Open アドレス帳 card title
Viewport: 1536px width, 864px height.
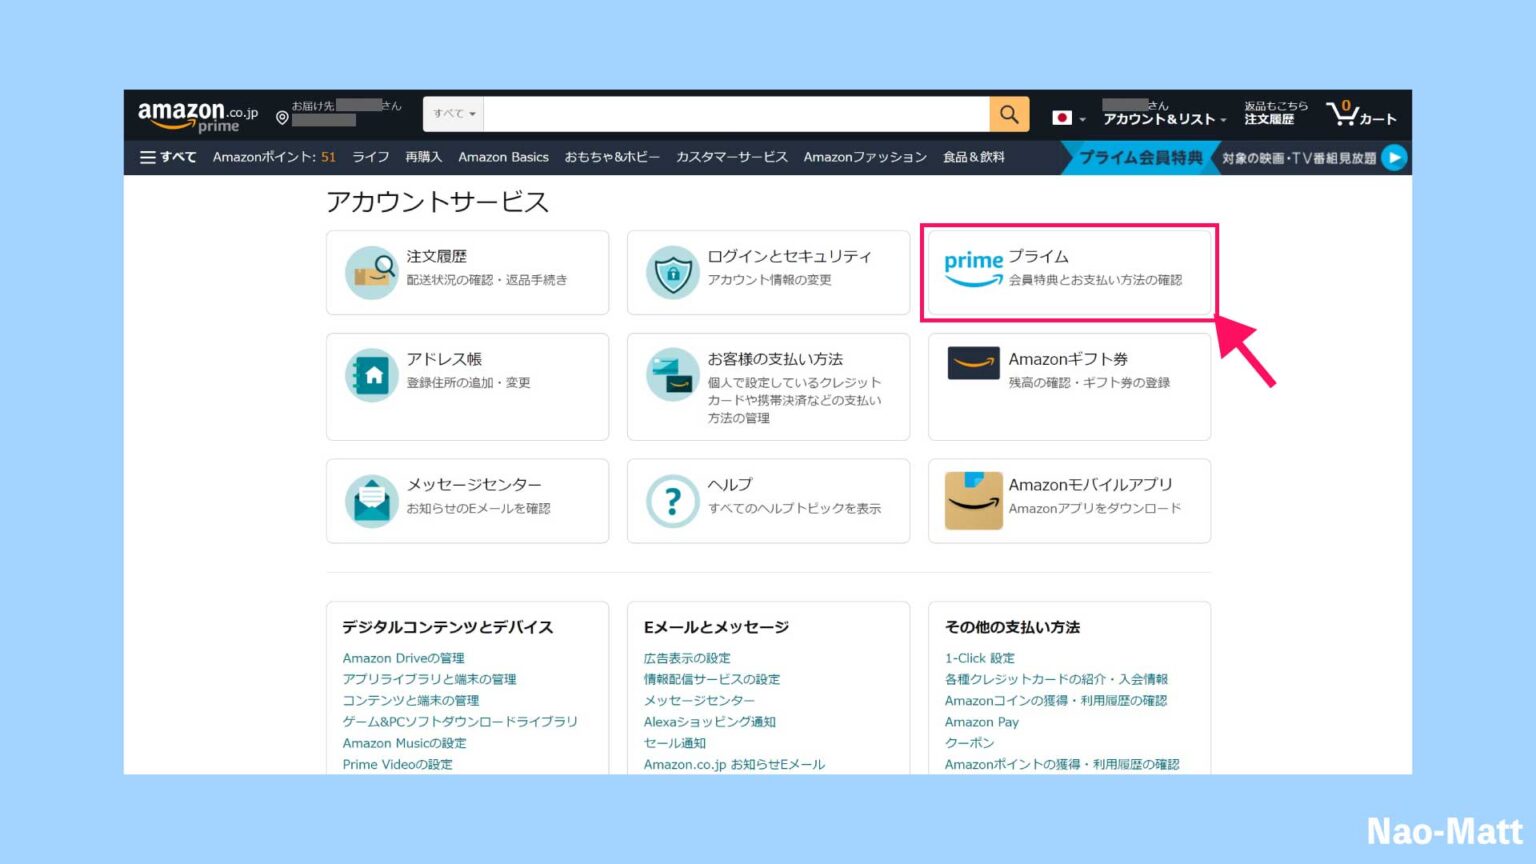pos(444,359)
